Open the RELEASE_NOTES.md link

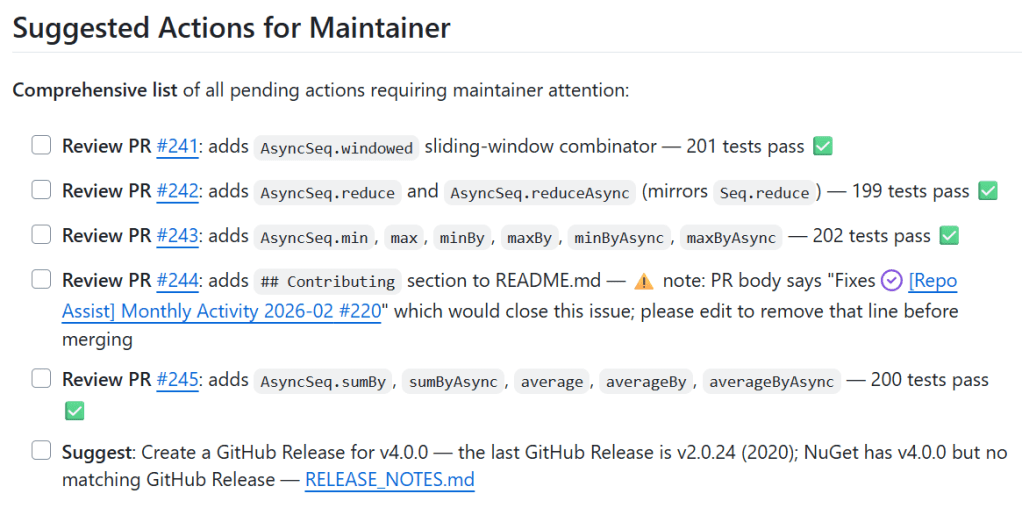(x=389, y=480)
